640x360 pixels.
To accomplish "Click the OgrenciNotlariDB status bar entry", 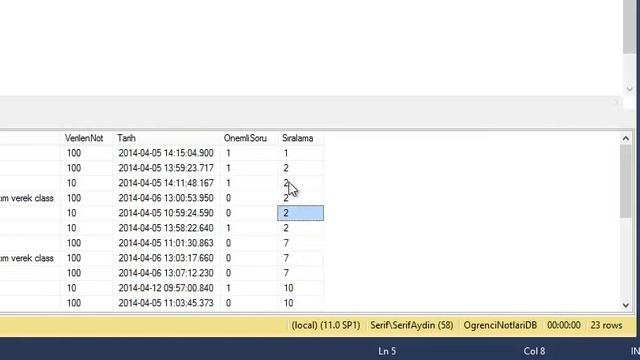I will [x=500, y=326].
